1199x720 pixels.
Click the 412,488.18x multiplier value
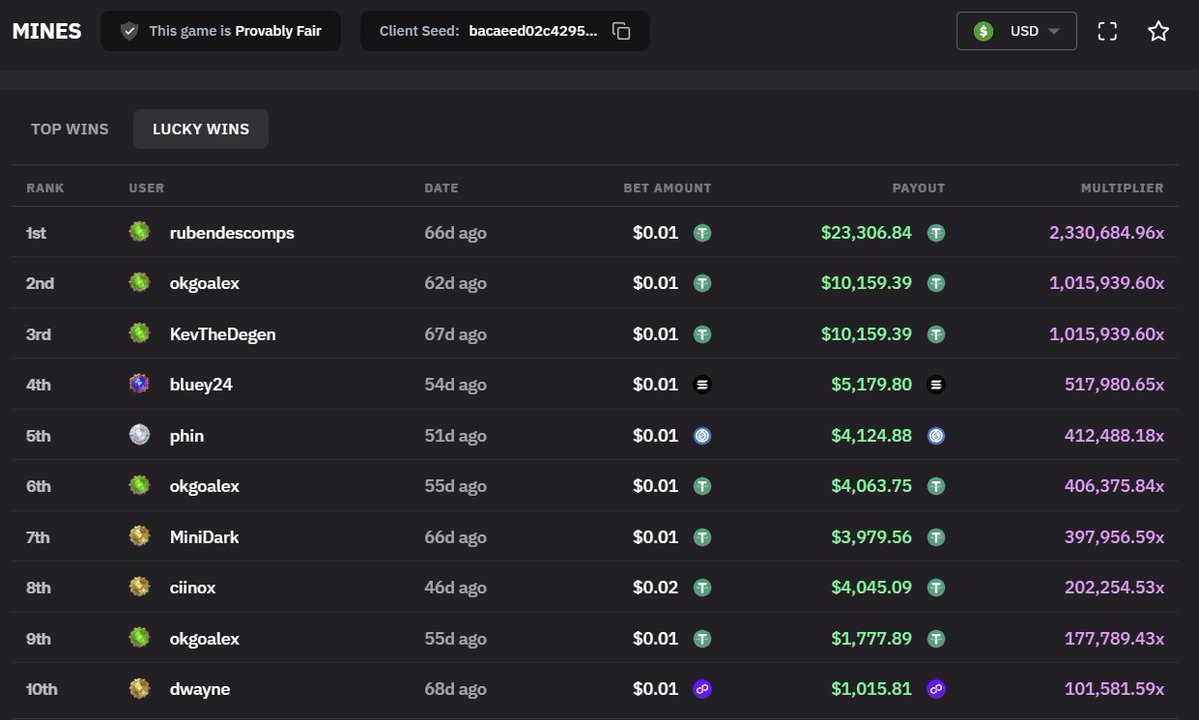pos(1114,436)
